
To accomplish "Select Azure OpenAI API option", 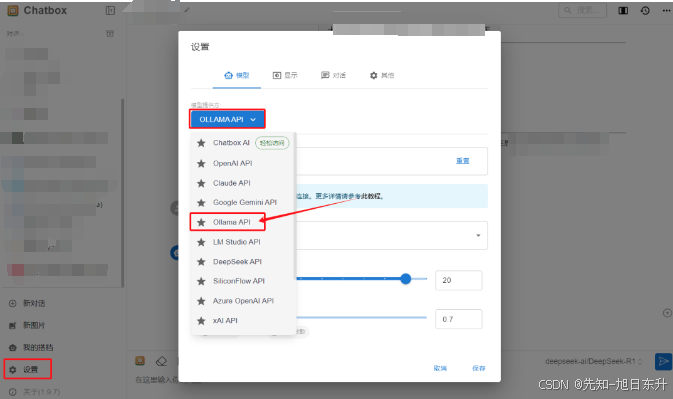I will coord(243,301).
